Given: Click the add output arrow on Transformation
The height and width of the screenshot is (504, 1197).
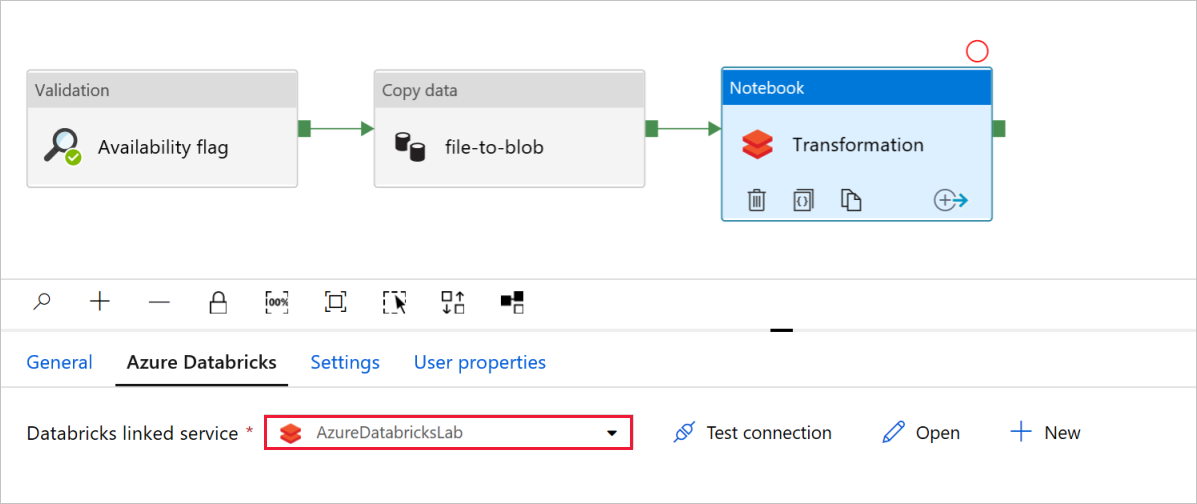Looking at the screenshot, I should pos(951,200).
